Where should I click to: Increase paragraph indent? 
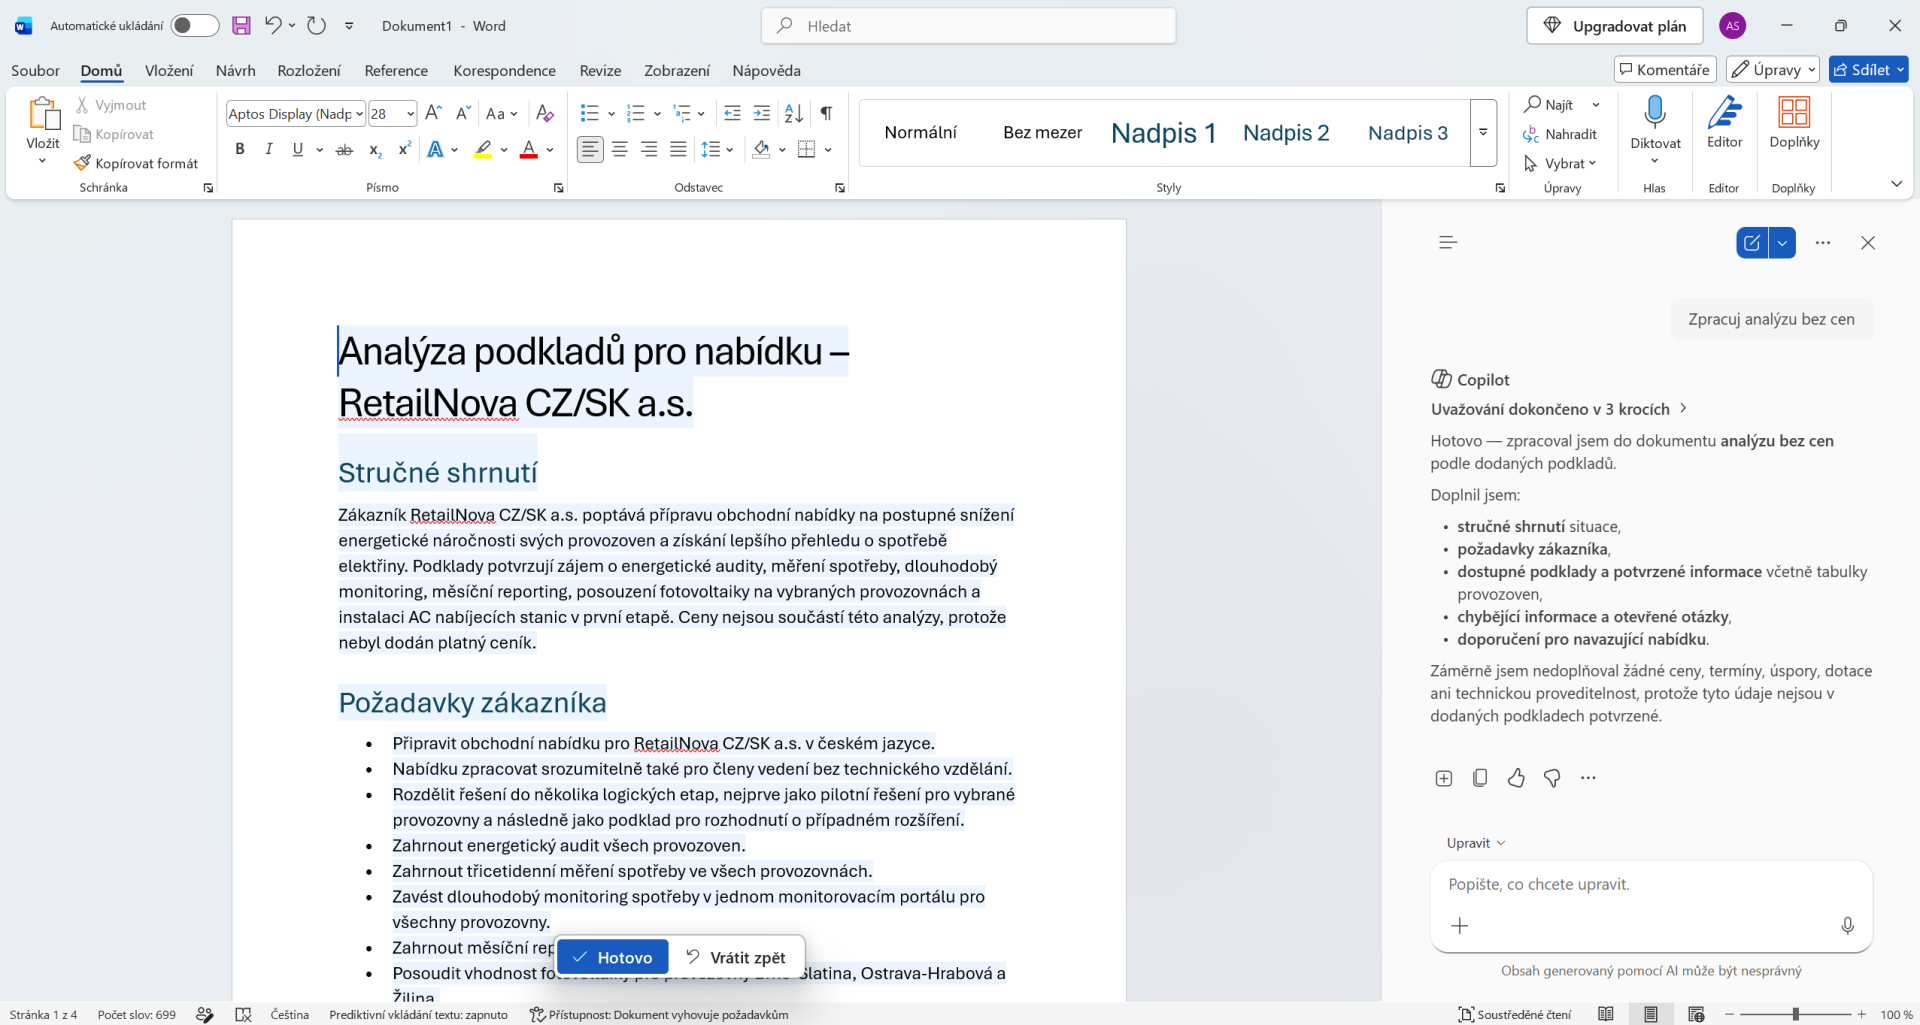point(762,113)
